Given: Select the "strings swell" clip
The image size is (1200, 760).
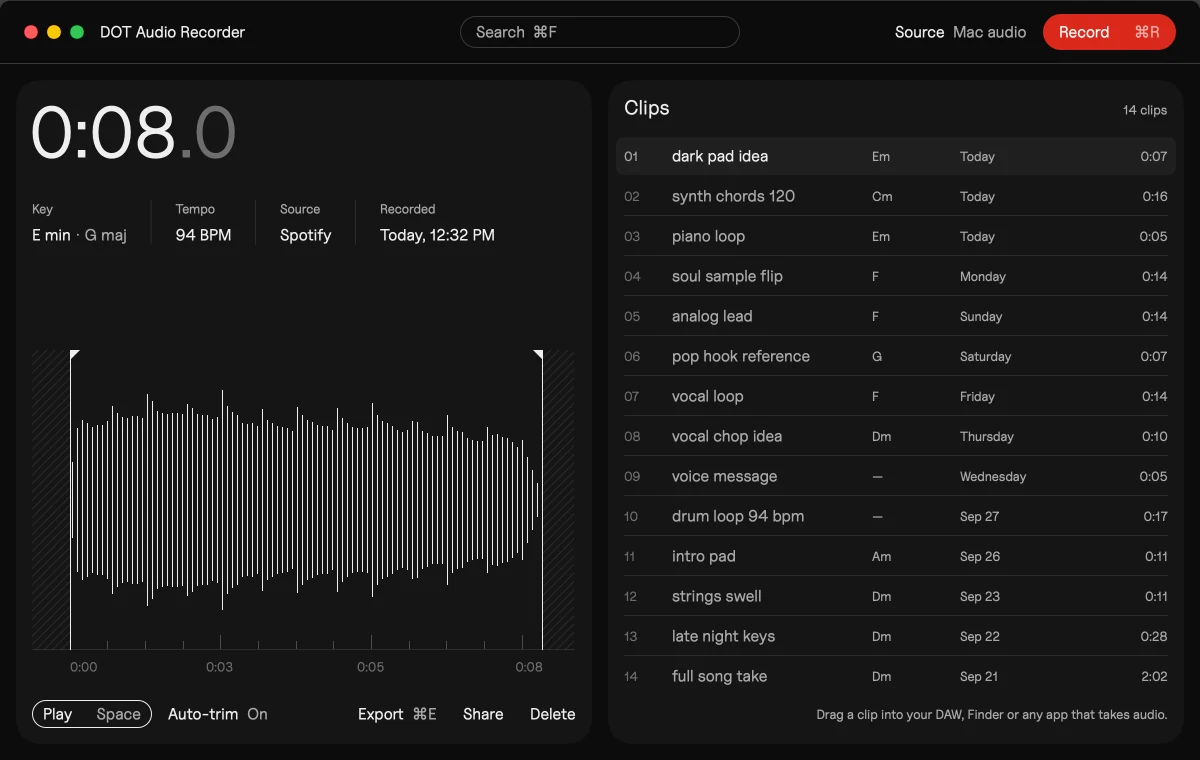Looking at the screenshot, I should pyautogui.click(x=896, y=596).
